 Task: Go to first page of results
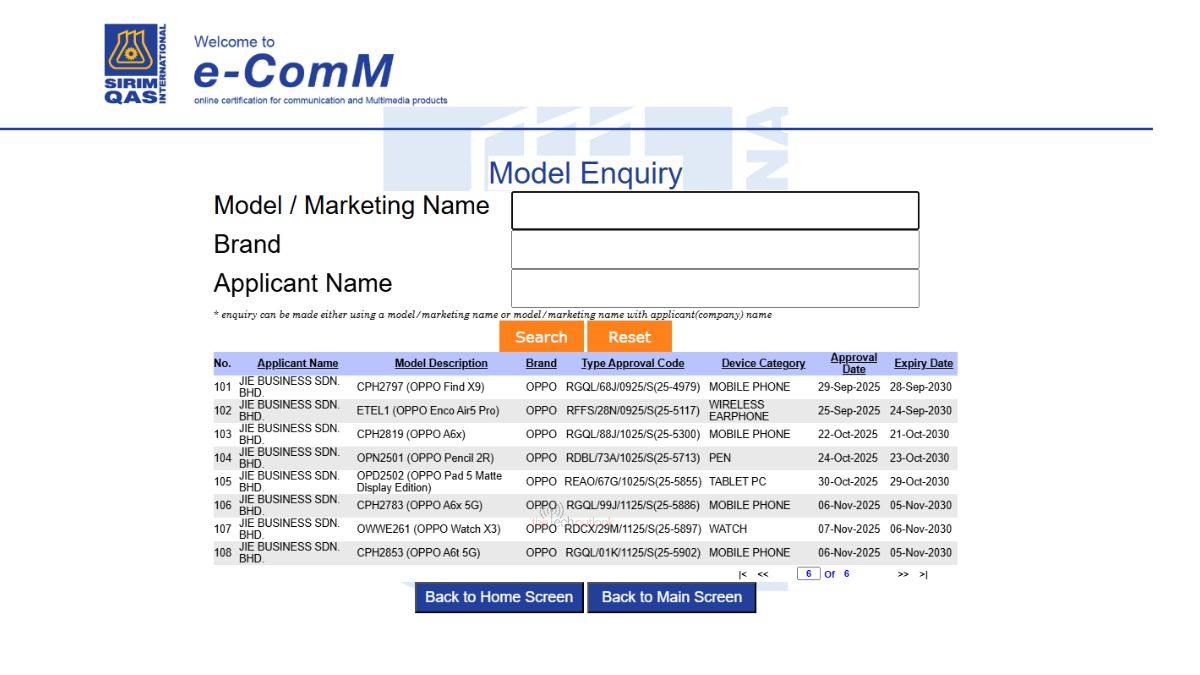pyautogui.click(x=742, y=575)
